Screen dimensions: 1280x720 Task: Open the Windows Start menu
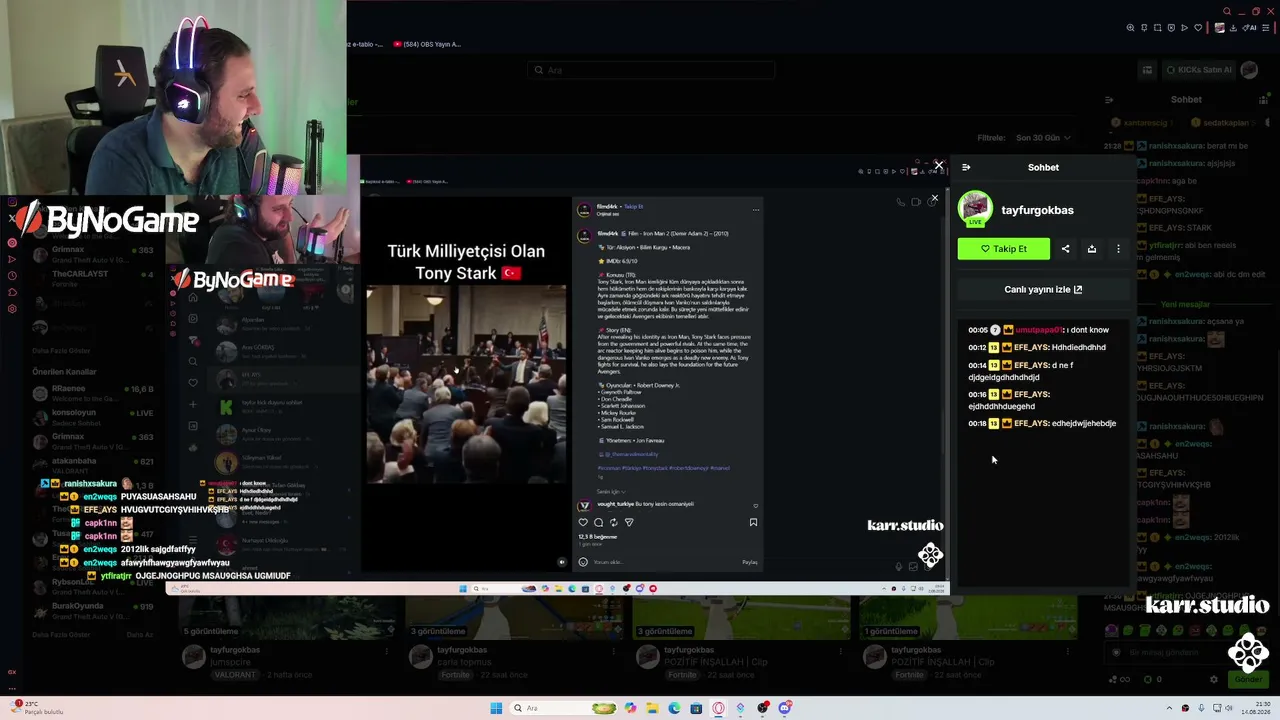[496, 708]
